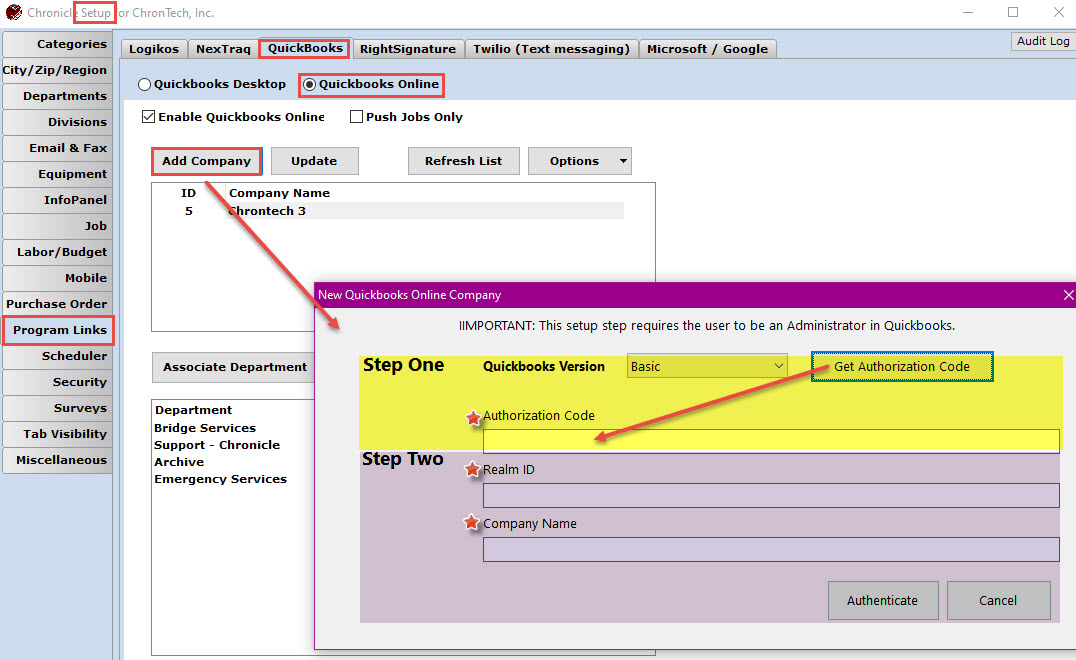
Task: Click into Realm ID field
Action: click(x=771, y=495)
